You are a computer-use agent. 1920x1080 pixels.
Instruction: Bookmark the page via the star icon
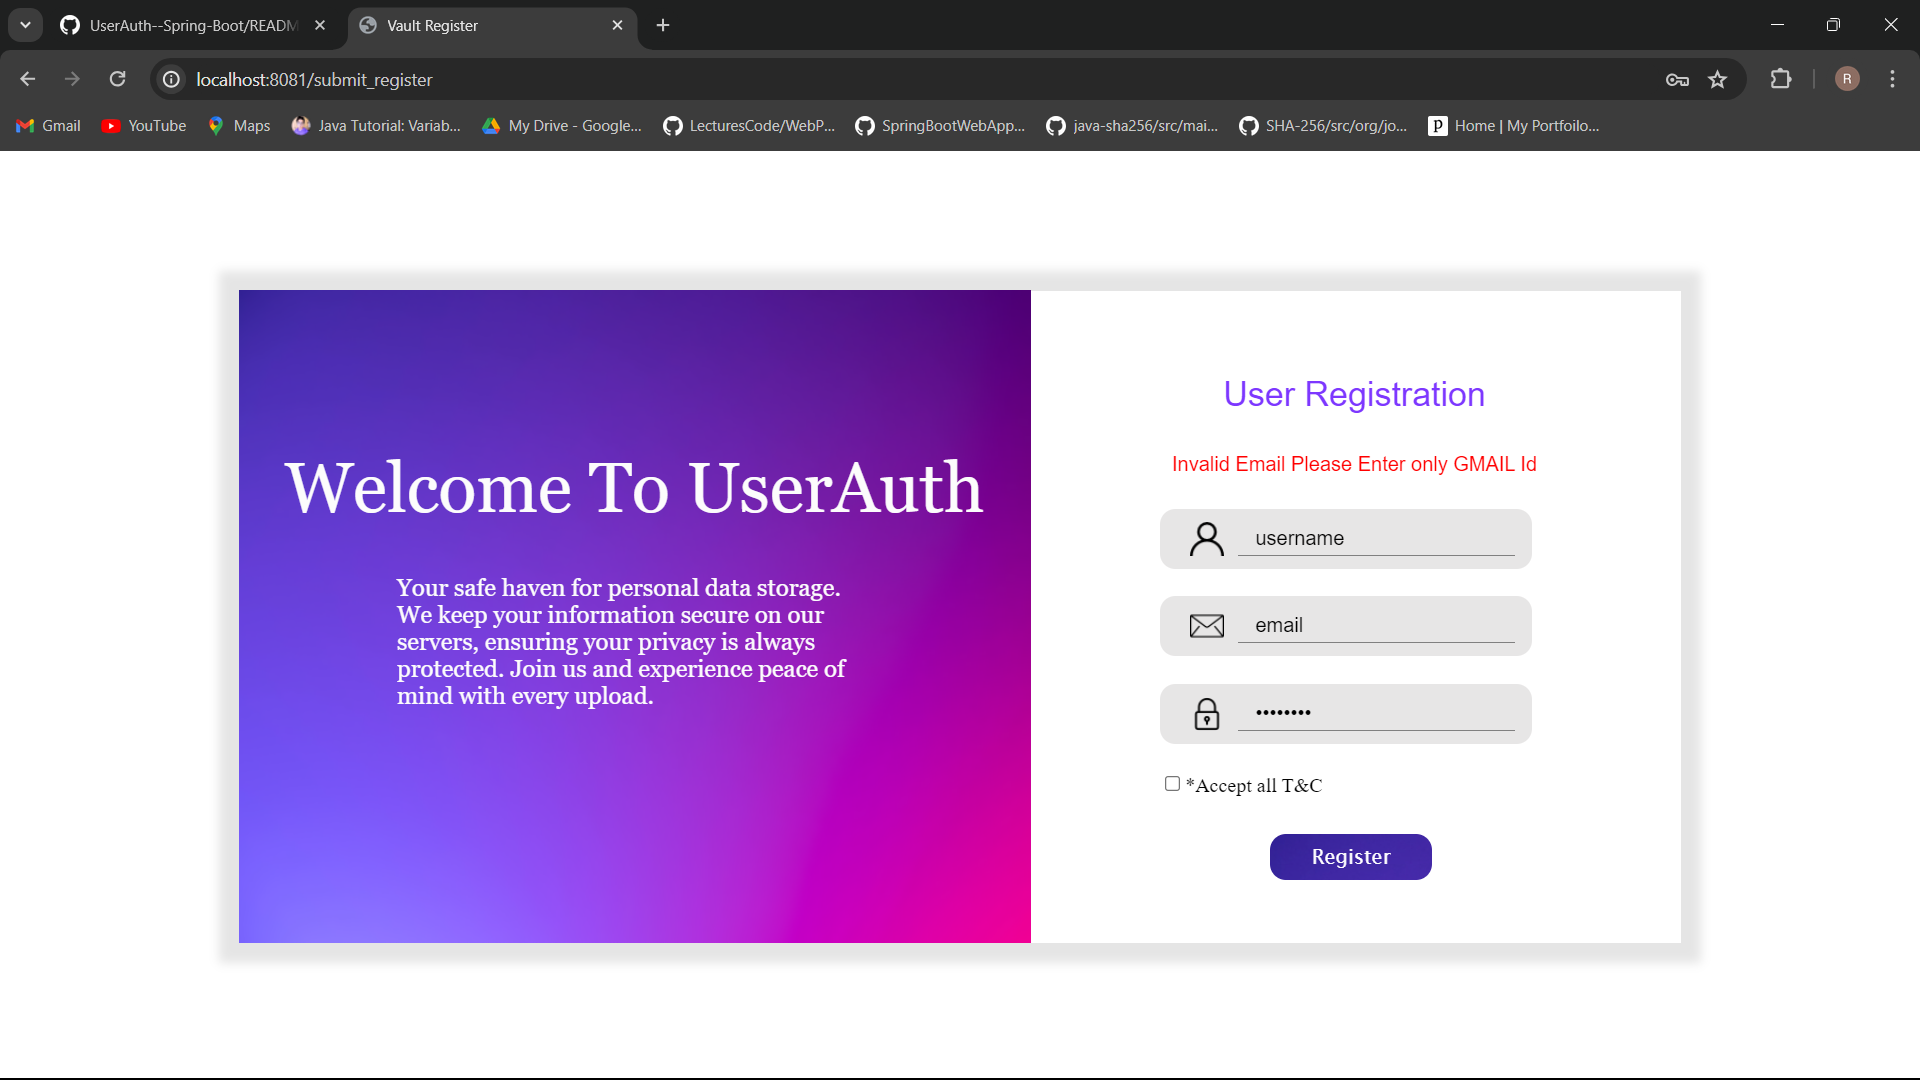point(1719,79)
